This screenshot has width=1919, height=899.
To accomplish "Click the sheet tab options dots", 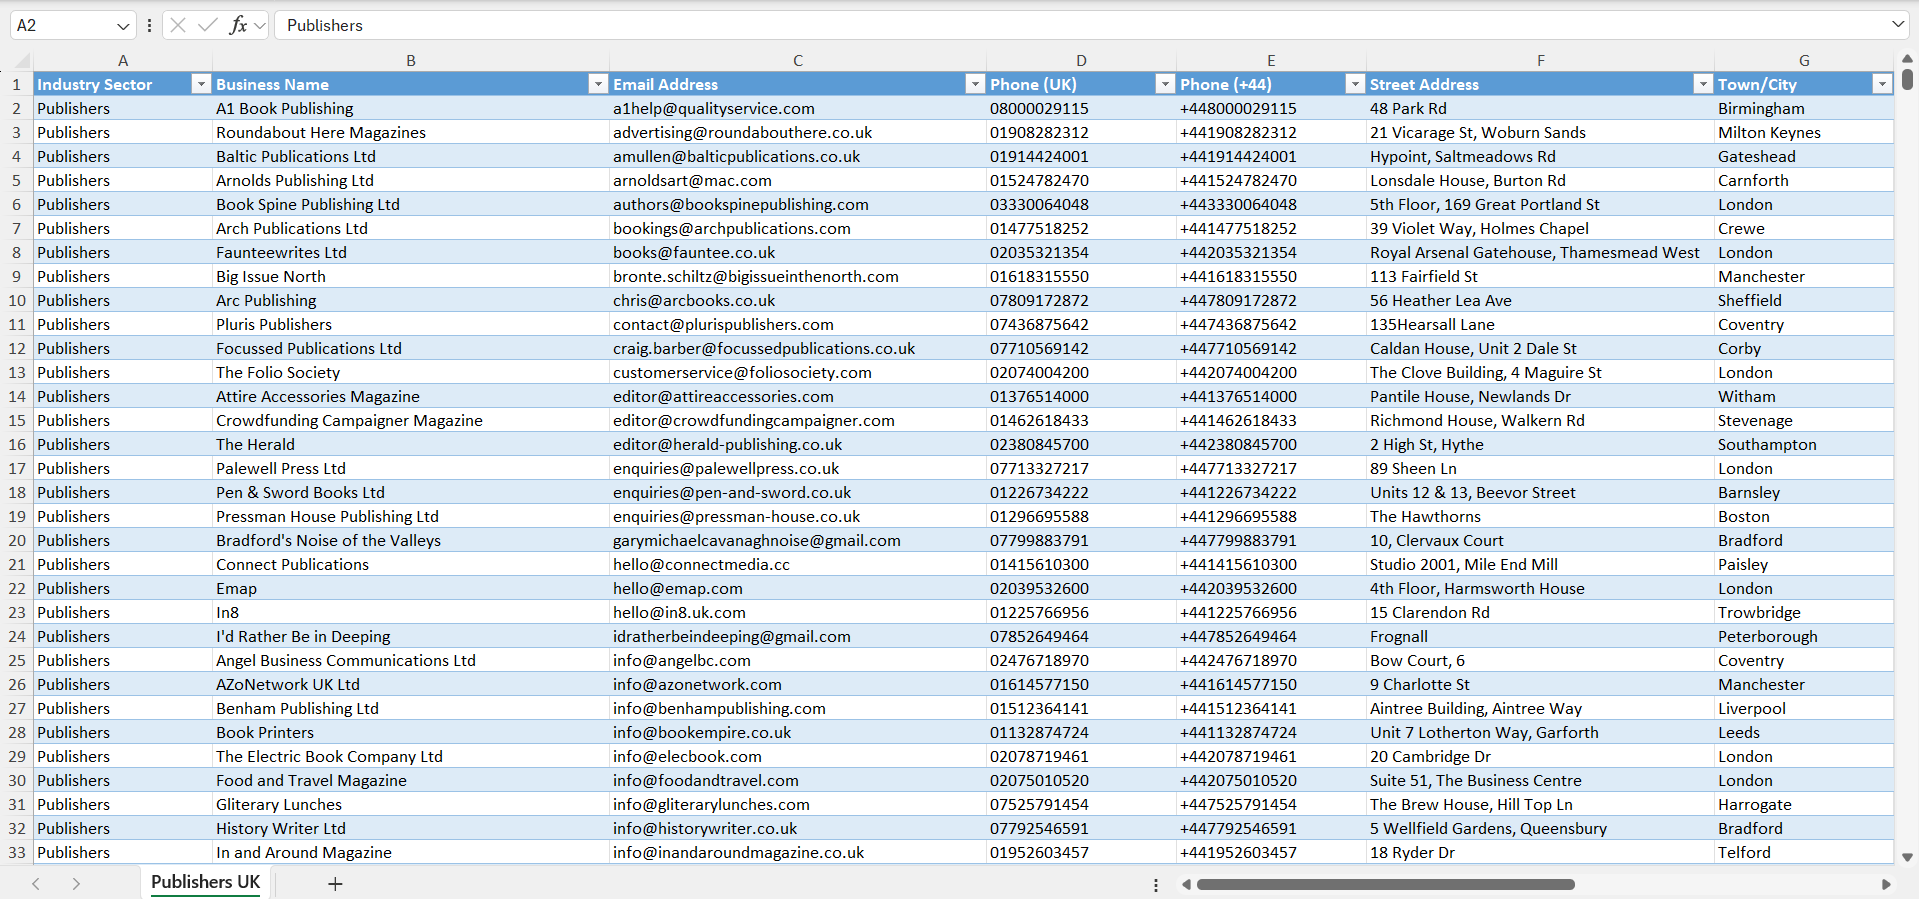I will click(x=1156, y=885).
